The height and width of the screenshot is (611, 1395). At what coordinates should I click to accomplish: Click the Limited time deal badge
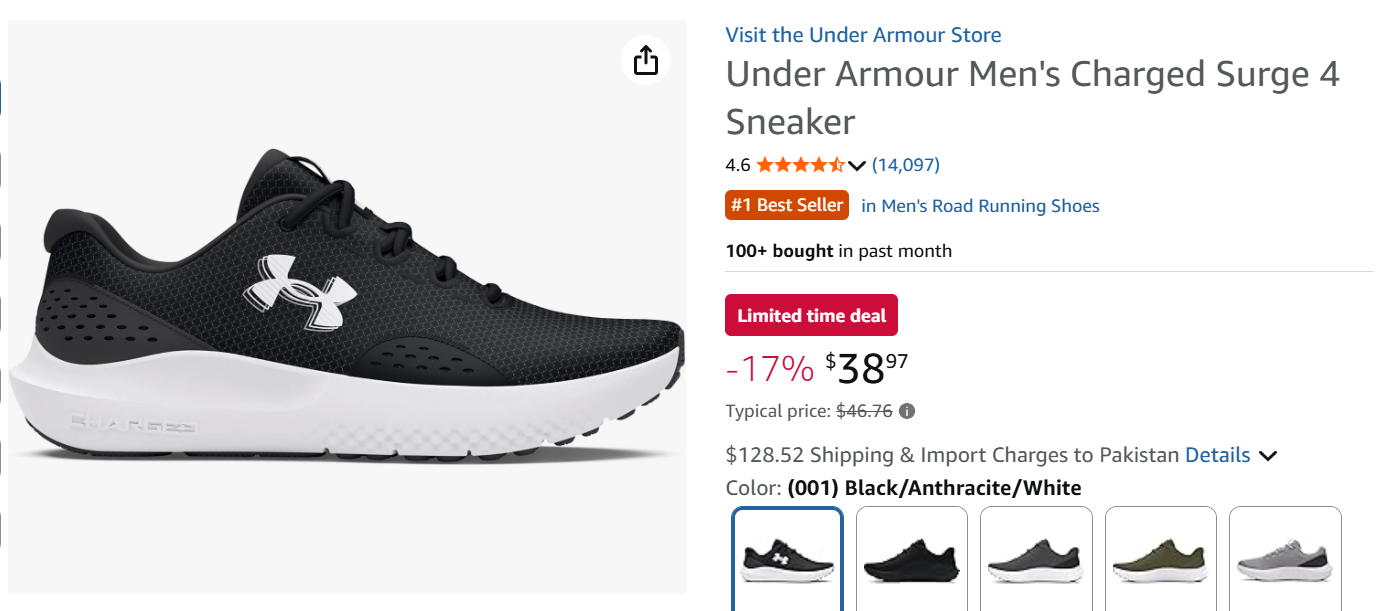(x=812, y=315)
